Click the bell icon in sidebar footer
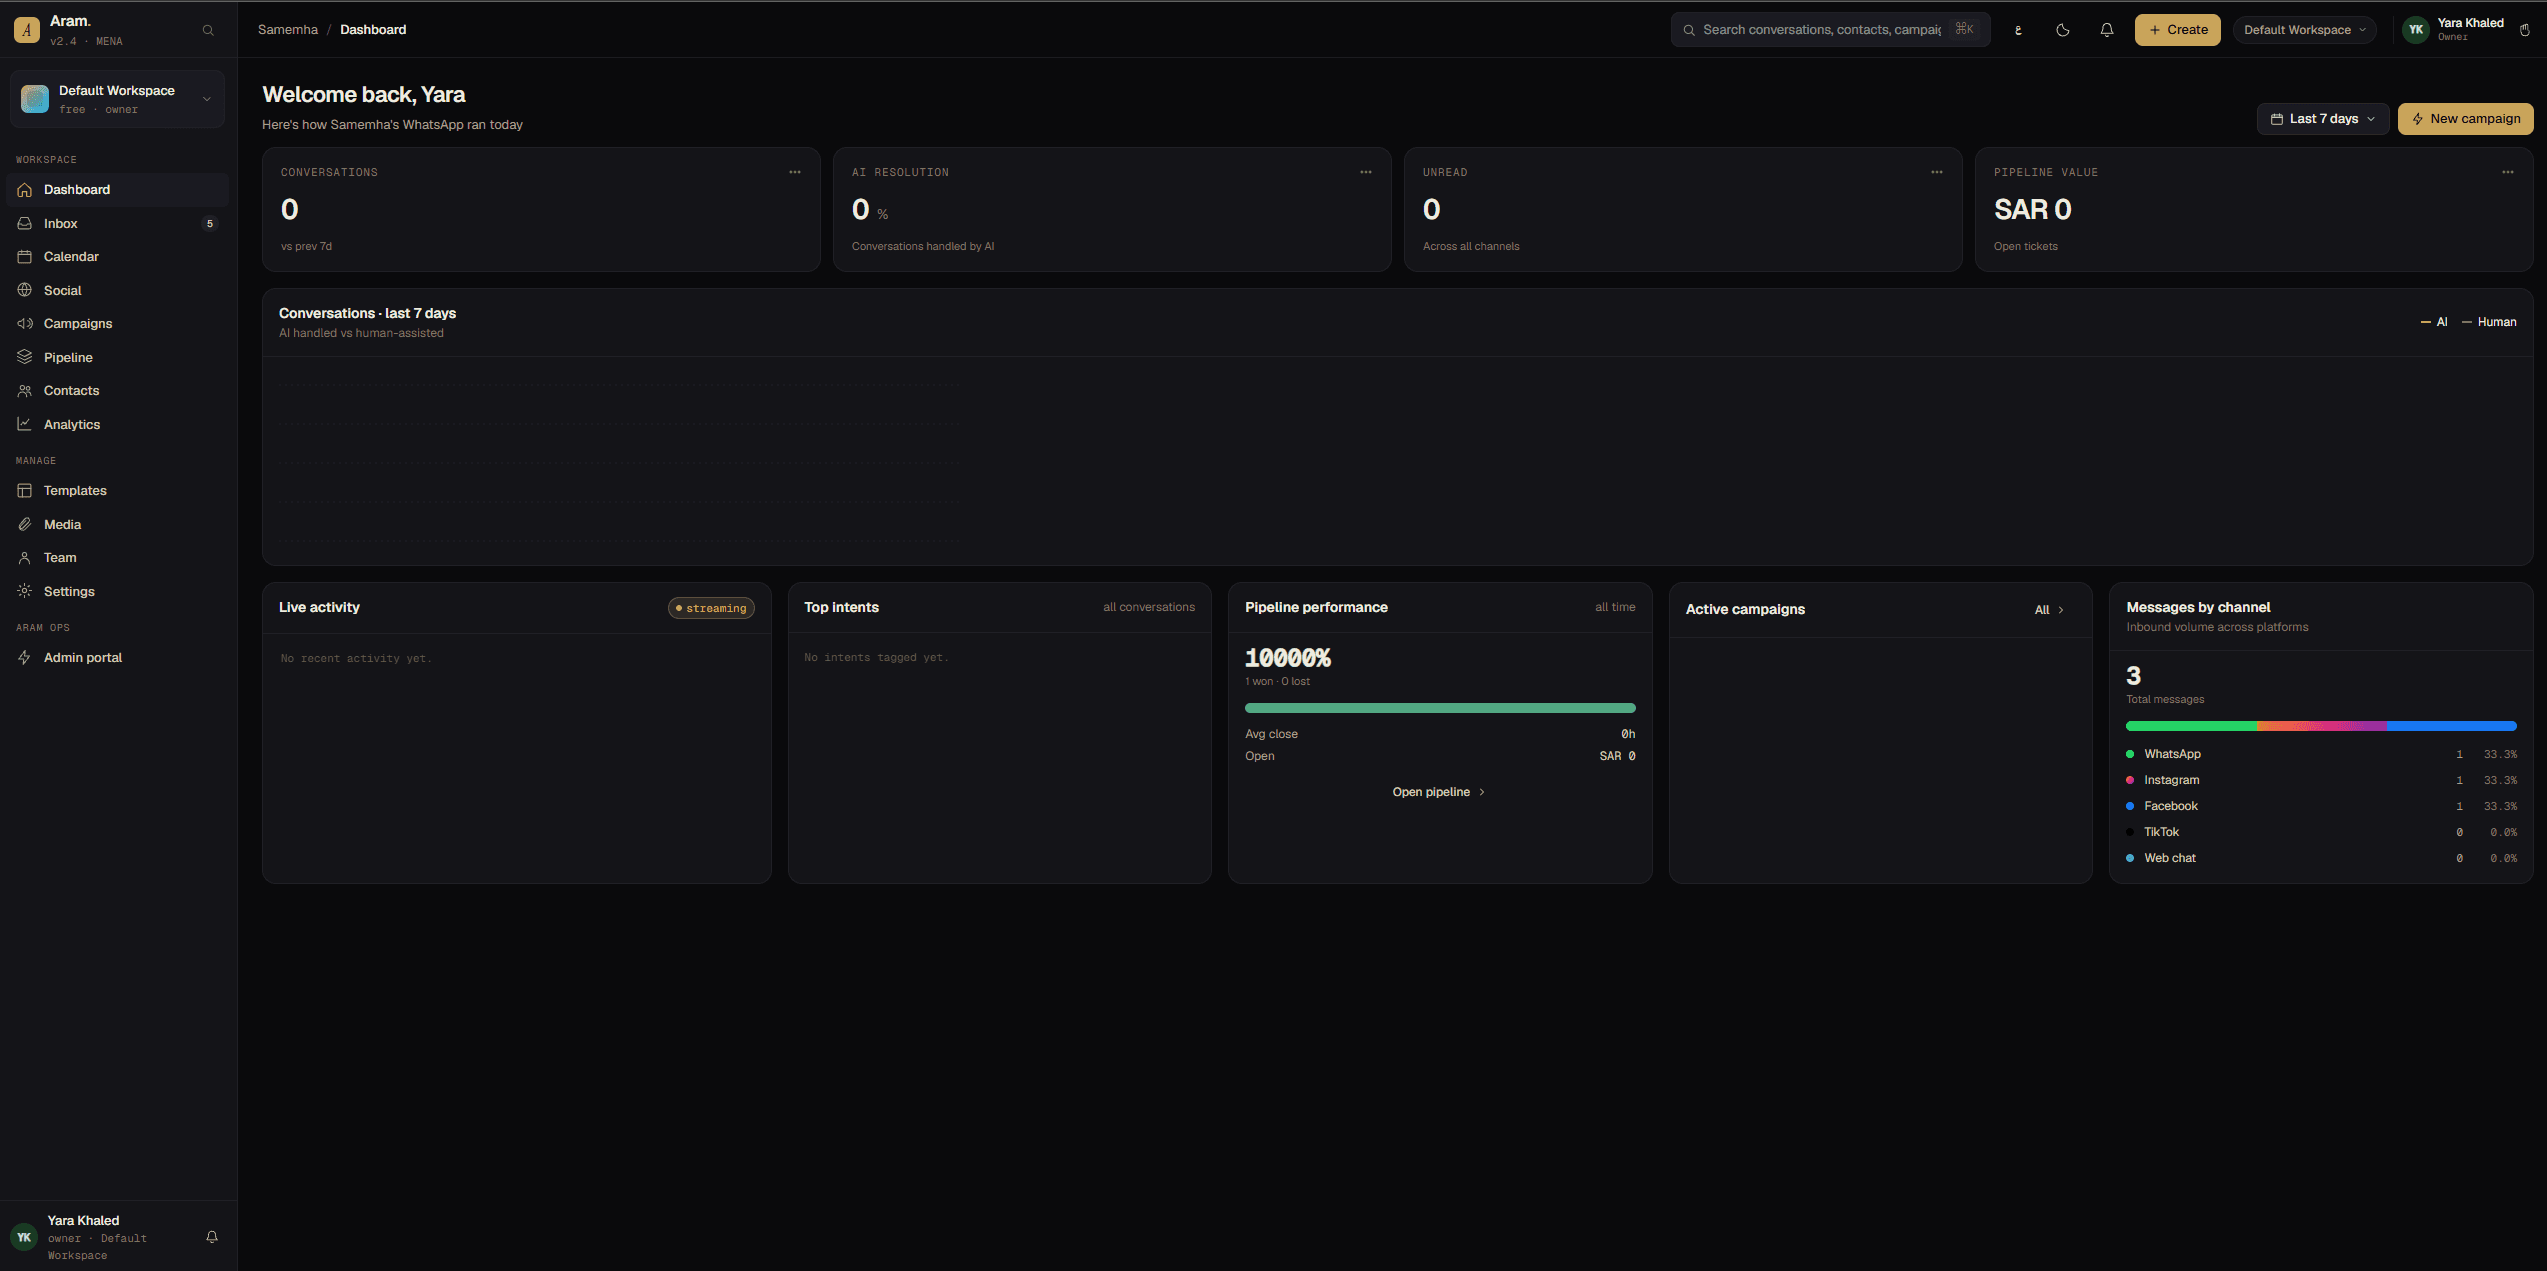The image size is (2547, 1271). click(x=212, y=1237)
